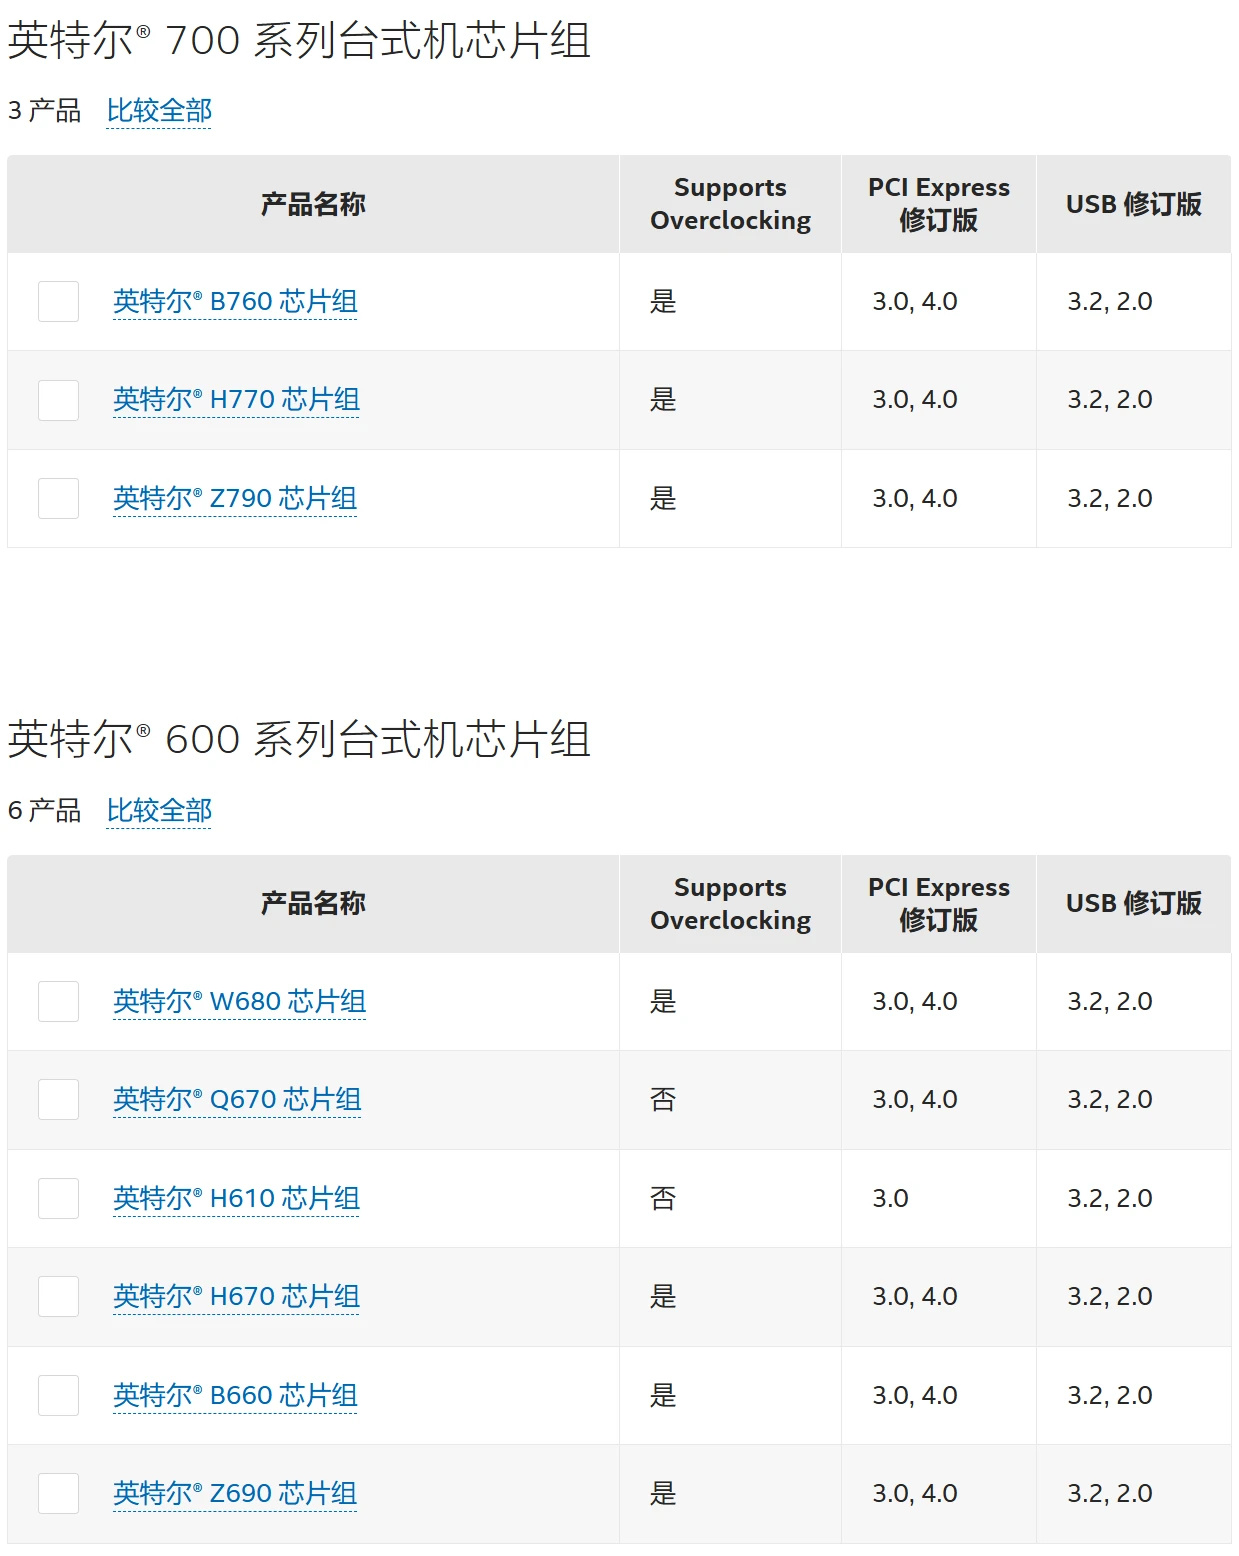Click USB value 3.2, 2.0 in H670 row
The width and height of the screenshot is (1239, 1556).
1110,1296
